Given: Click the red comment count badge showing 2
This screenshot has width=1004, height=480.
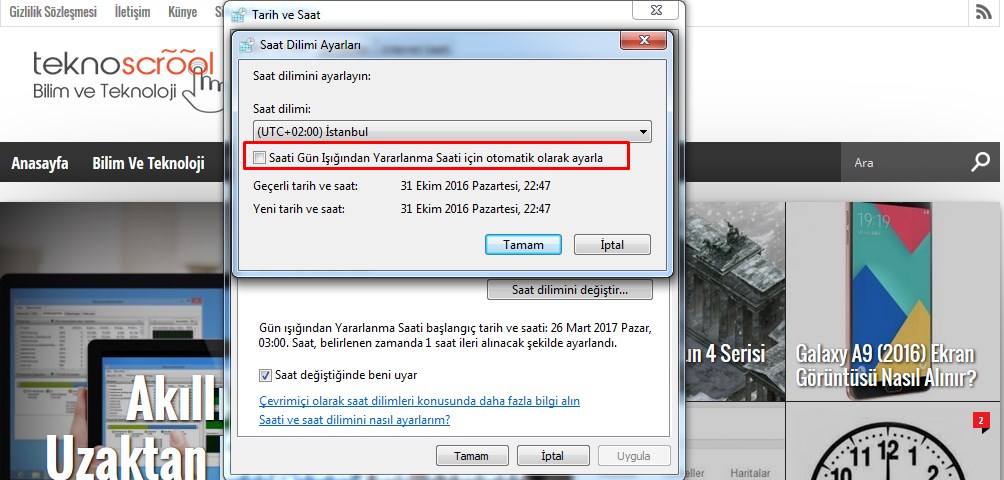Looking at the screenshot, I should tap(981, 420).
